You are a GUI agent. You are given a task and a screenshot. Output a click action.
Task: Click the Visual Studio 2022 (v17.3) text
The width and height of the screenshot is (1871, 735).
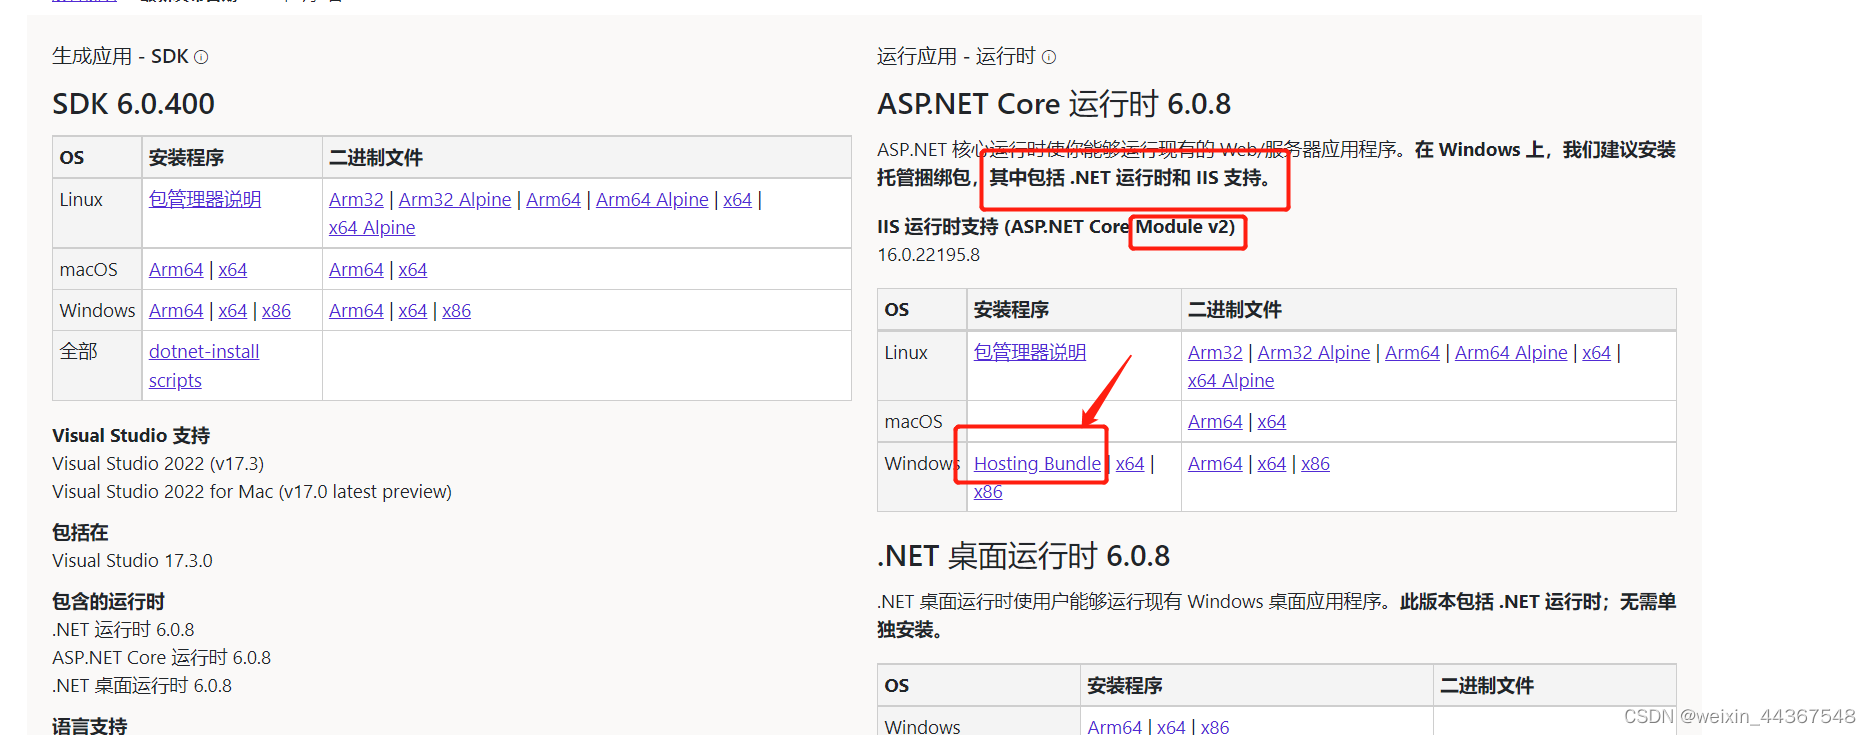(158, 464)
